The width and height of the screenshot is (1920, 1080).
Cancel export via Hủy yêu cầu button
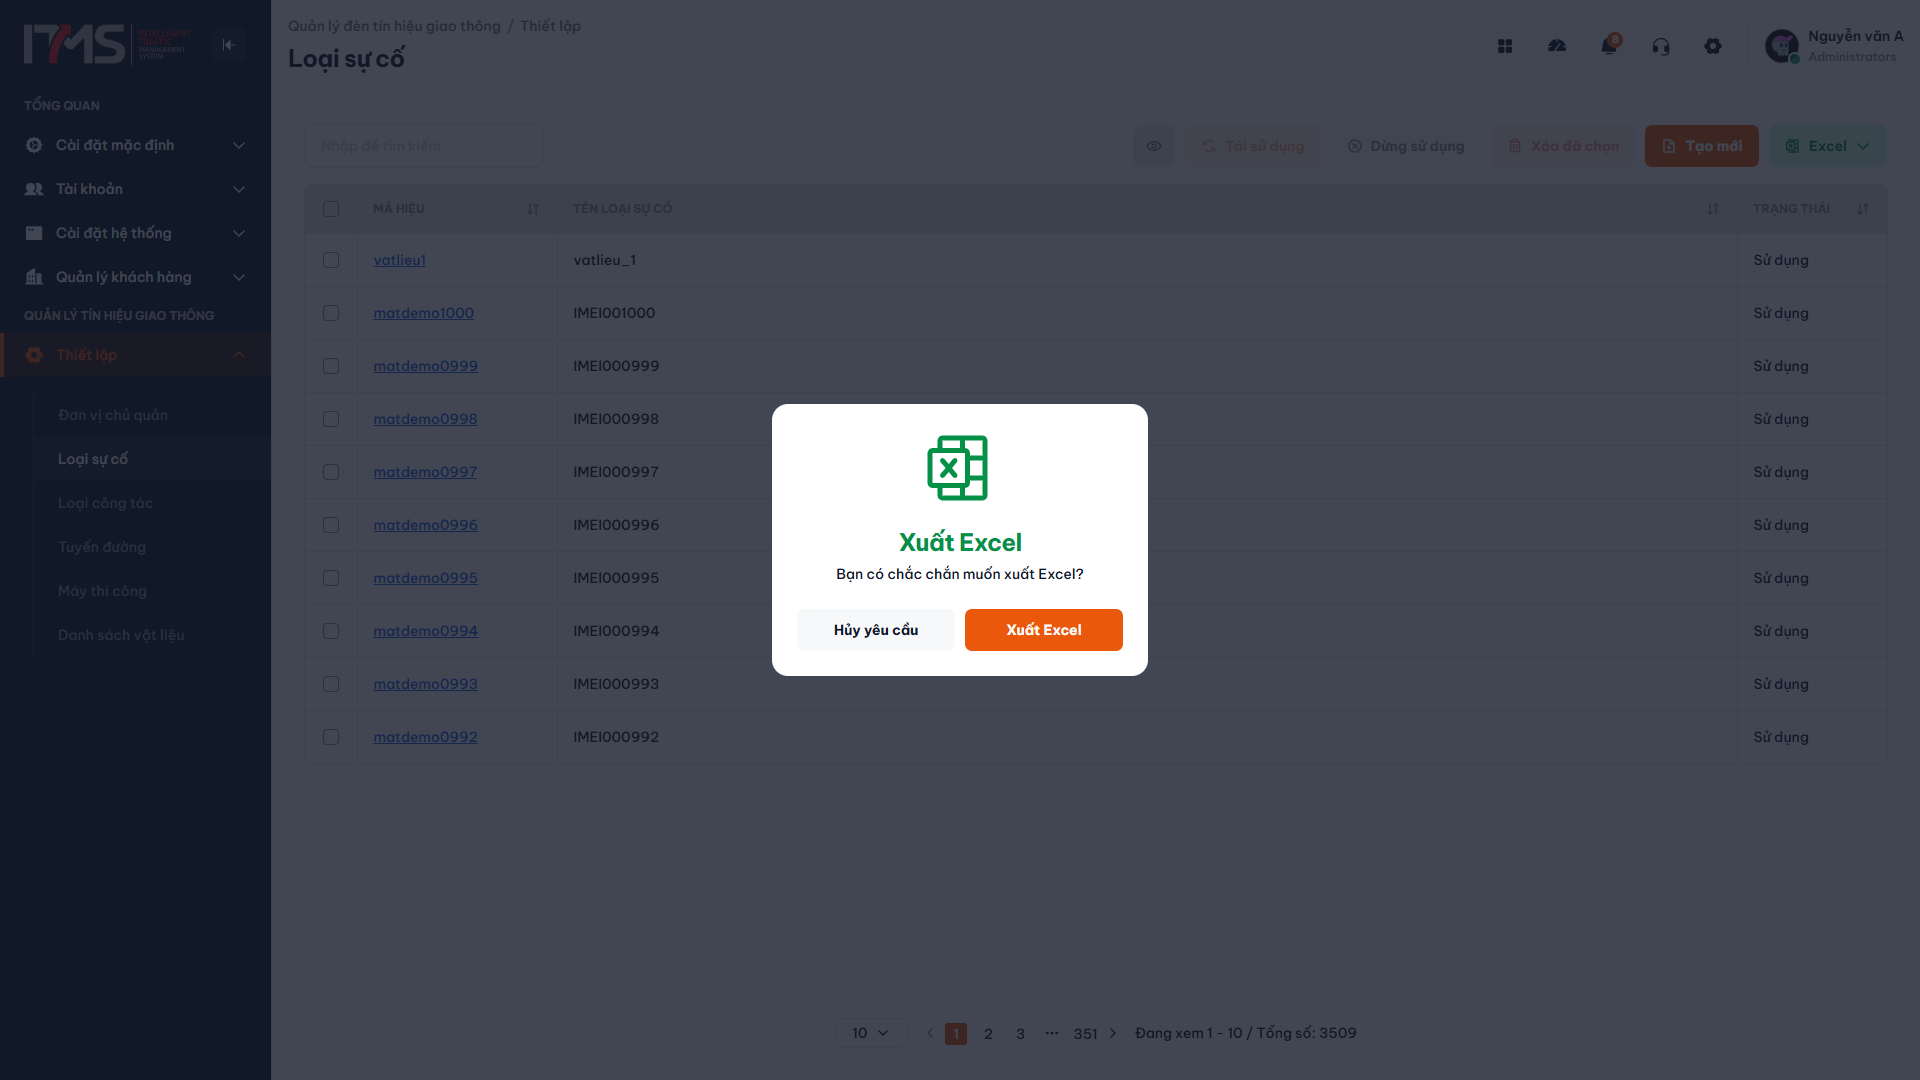(876, 630)
